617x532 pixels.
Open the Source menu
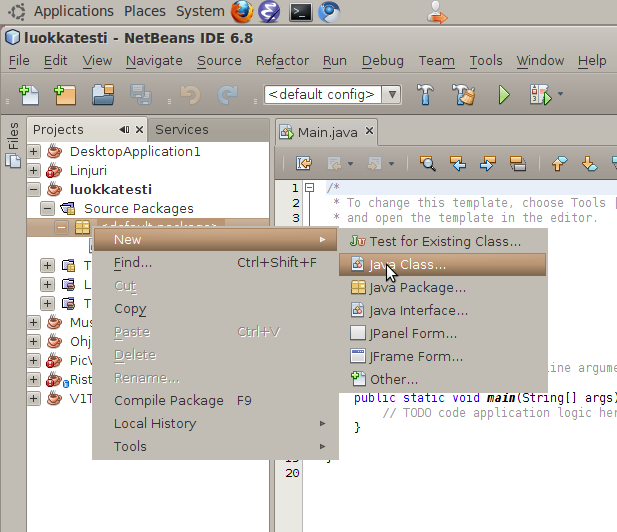click(x=219, y=61)
